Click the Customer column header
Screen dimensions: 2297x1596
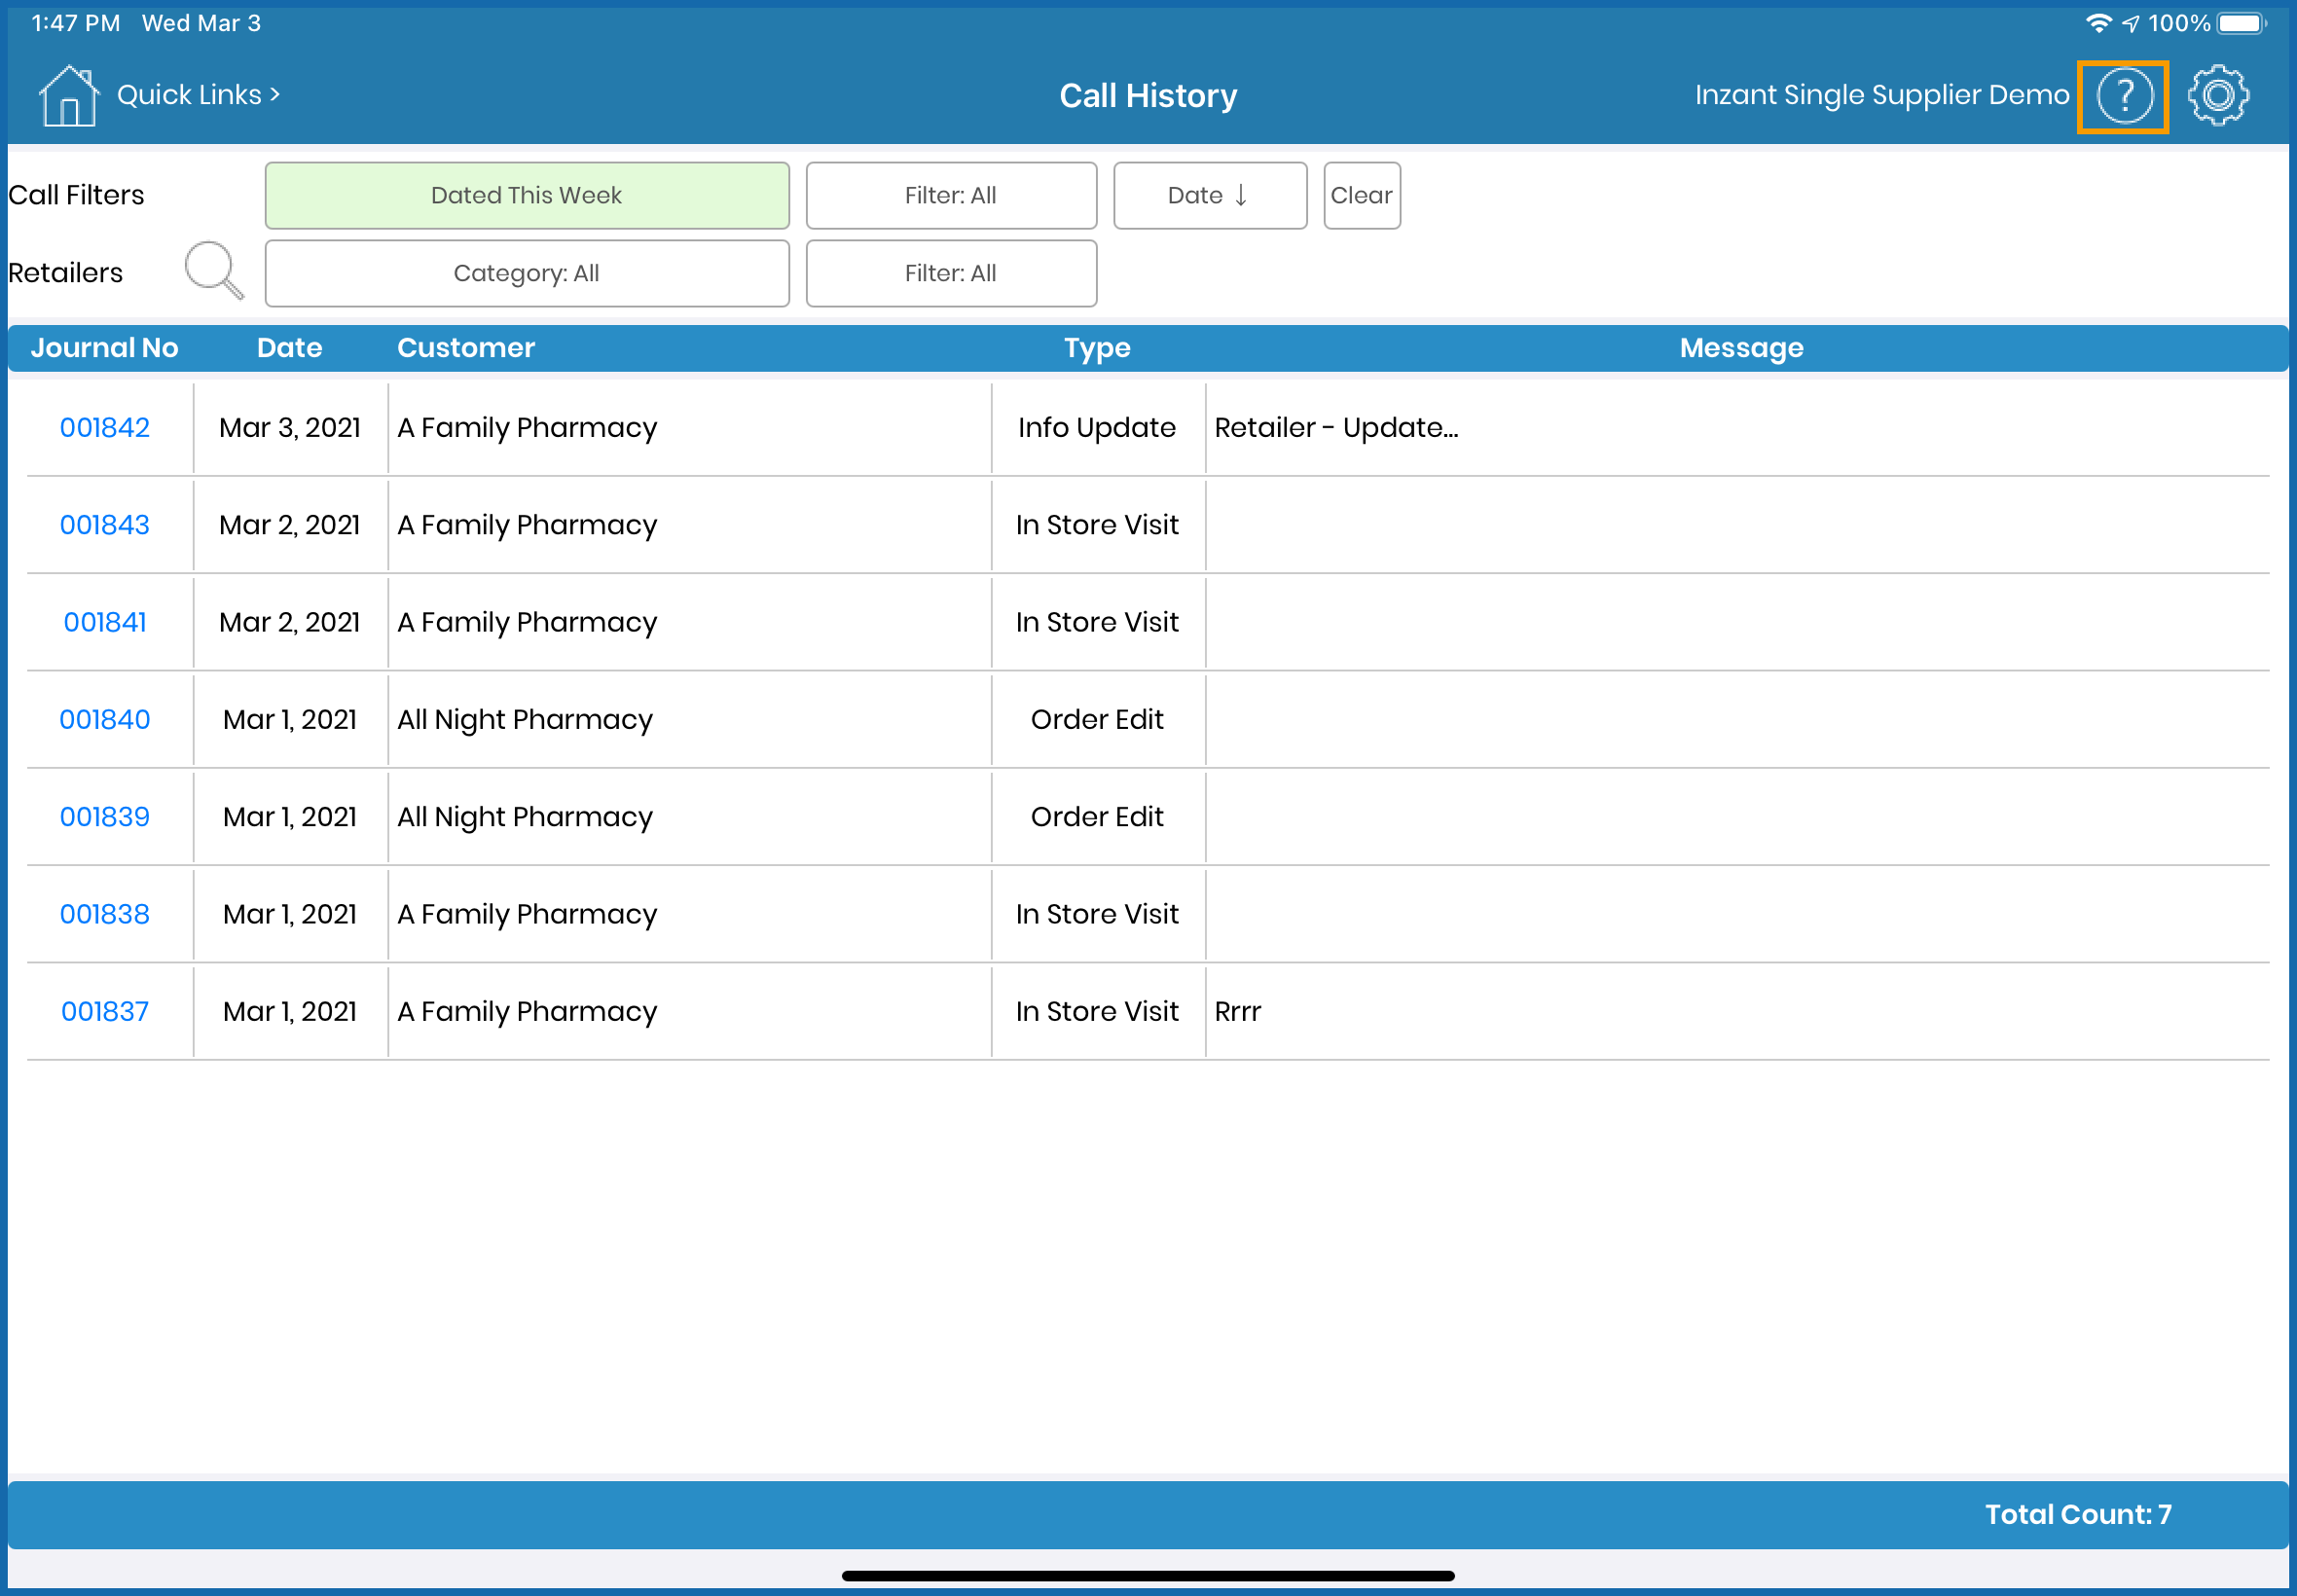pos(465,348)
